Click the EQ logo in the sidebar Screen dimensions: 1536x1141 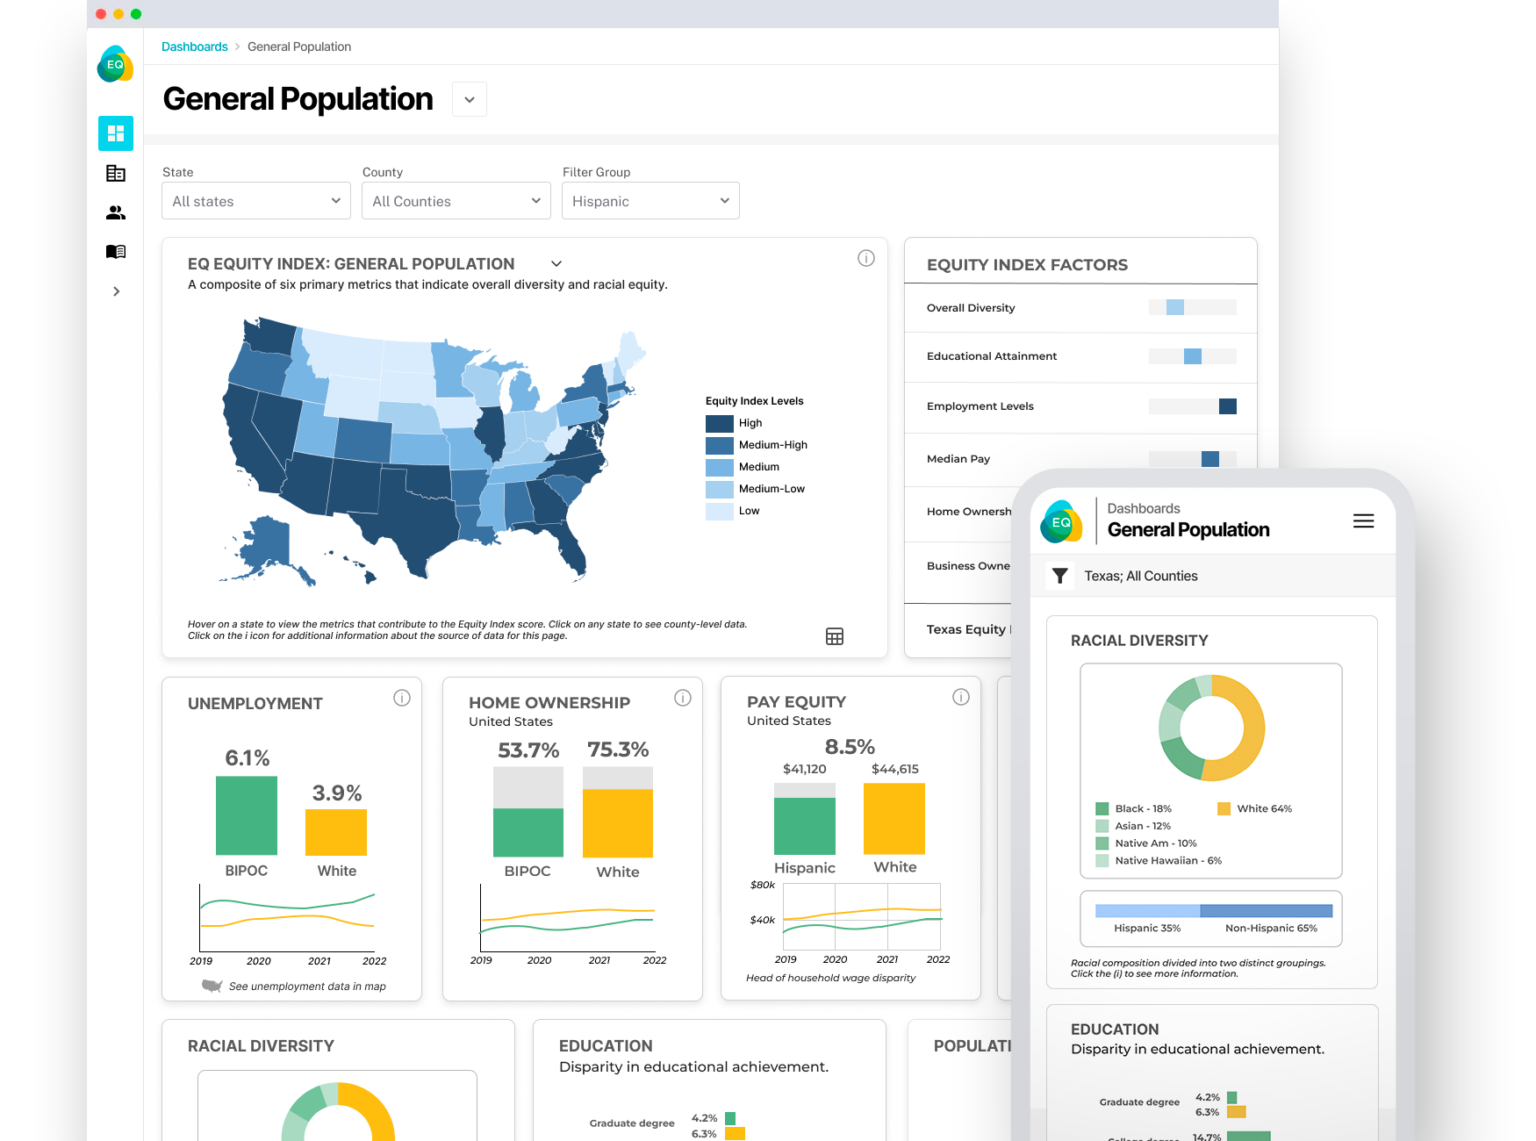point(115,63)
